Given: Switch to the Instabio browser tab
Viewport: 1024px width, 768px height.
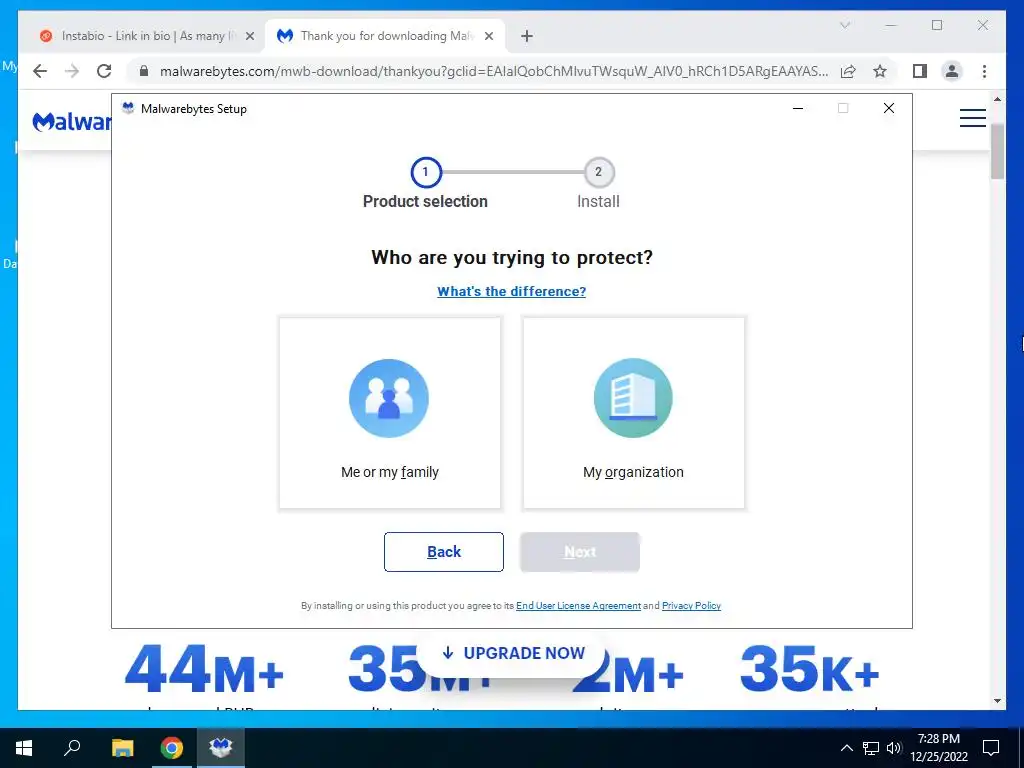Looking at the screenshot, I should click(x=147, y=36).
